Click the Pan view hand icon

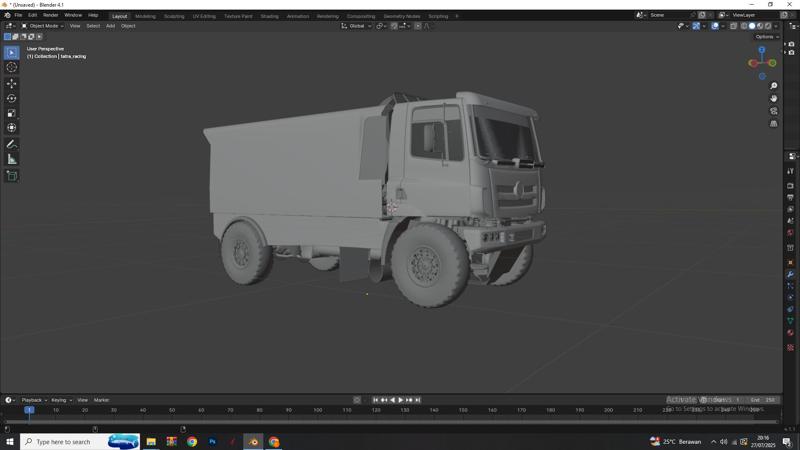coord(773,98)
